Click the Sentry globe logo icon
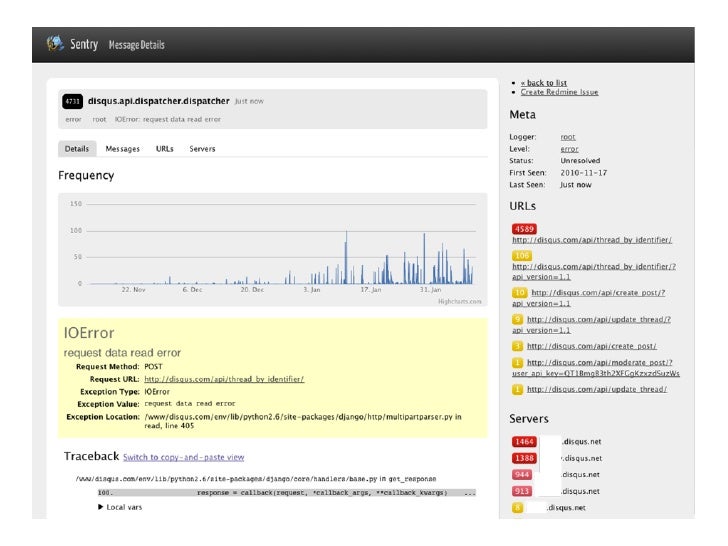728x546 pixels. [x=55, y=44]
